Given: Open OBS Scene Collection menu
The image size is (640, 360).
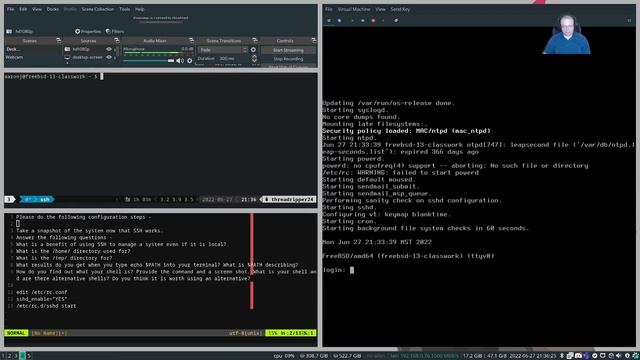Looking at the screenshot, I should point(98,9).
